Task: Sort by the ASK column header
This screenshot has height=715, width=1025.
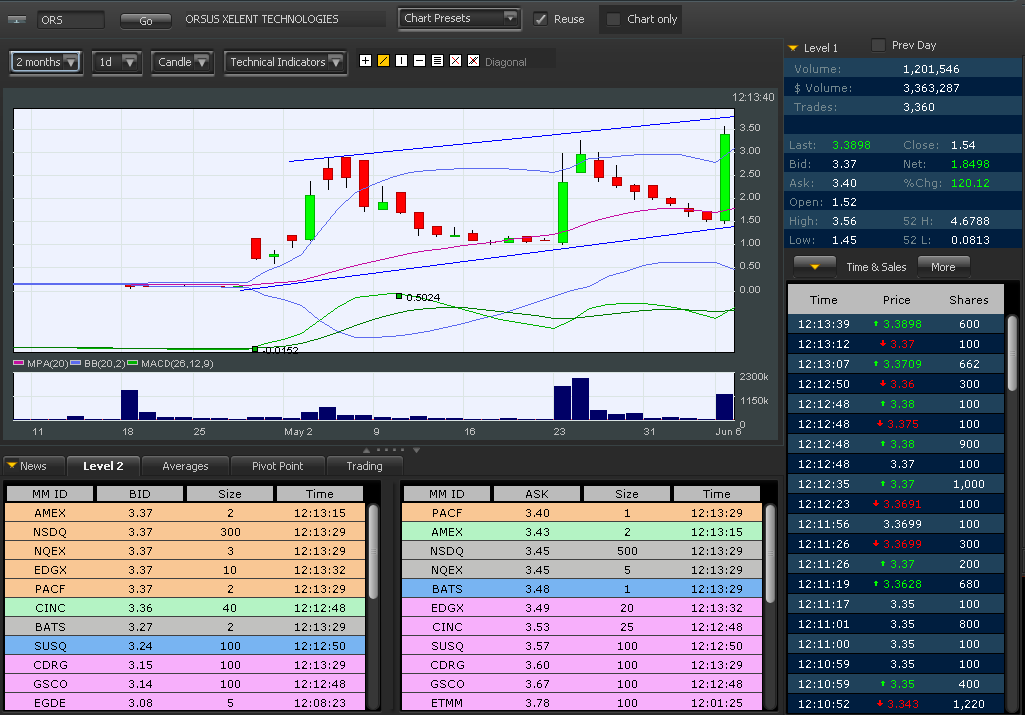Action: point(537,493)
